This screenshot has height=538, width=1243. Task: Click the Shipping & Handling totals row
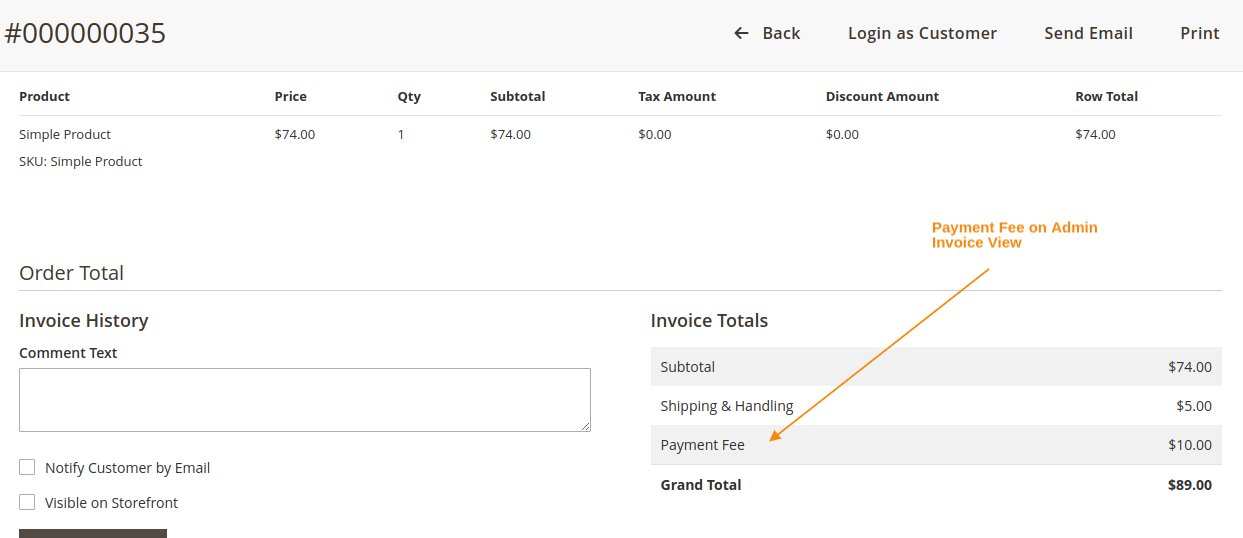click(x=935, y=406)
